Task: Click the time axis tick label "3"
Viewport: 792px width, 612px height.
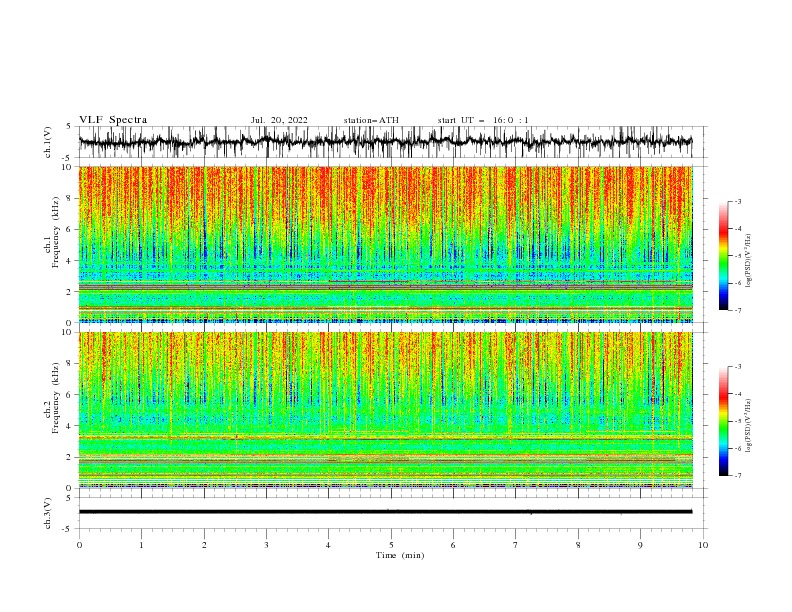Action: (x=266, y=545)
